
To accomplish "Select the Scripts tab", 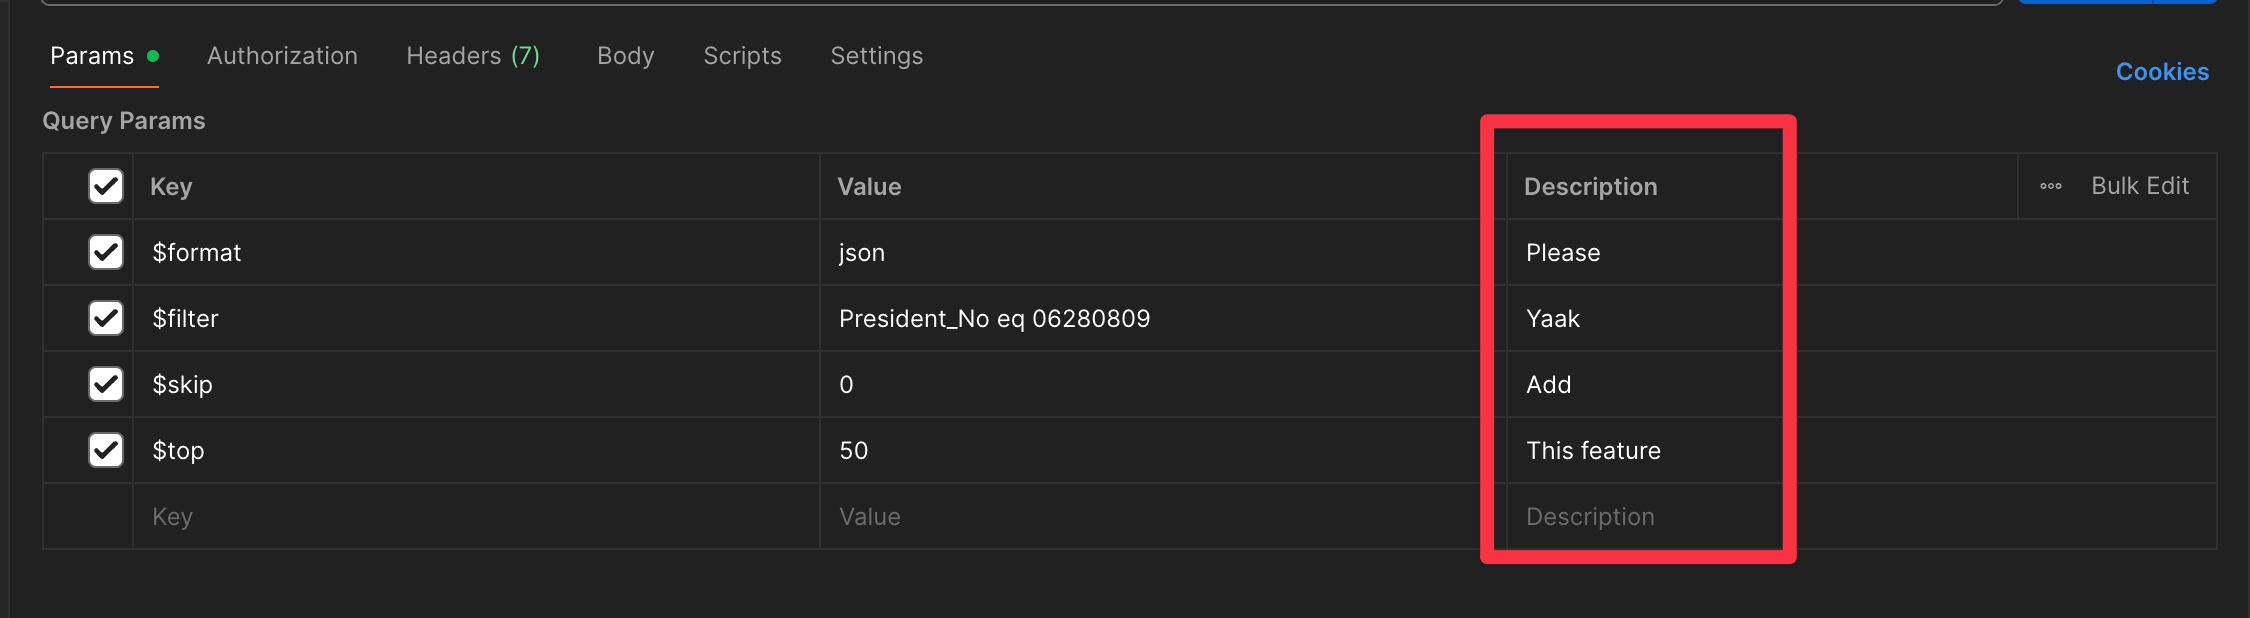I will 742,56.
